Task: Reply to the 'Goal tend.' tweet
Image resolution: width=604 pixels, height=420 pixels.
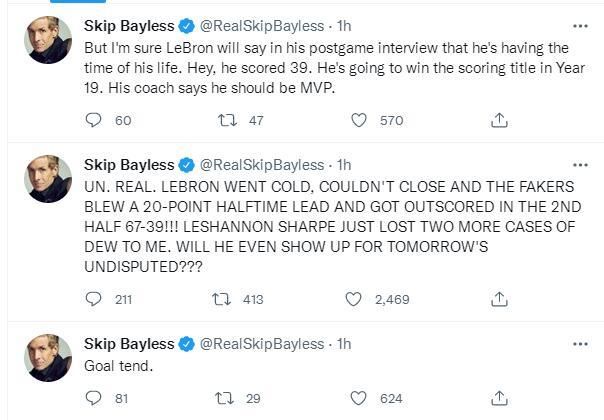Action: 95,398
